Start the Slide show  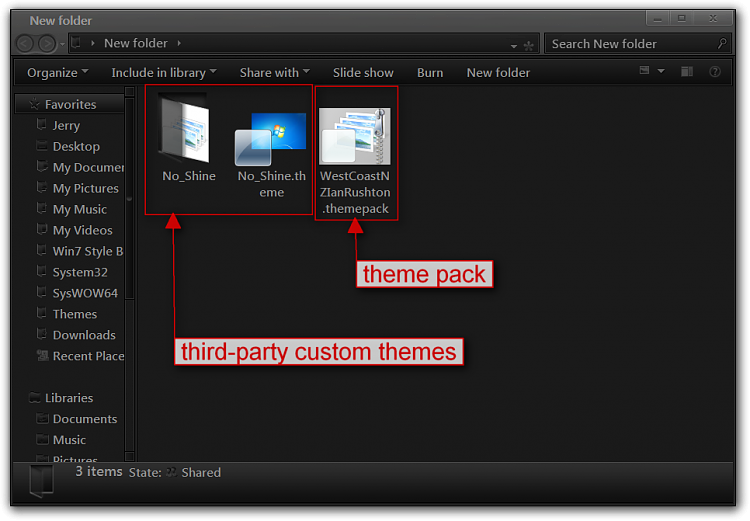[x=363, y=73]
